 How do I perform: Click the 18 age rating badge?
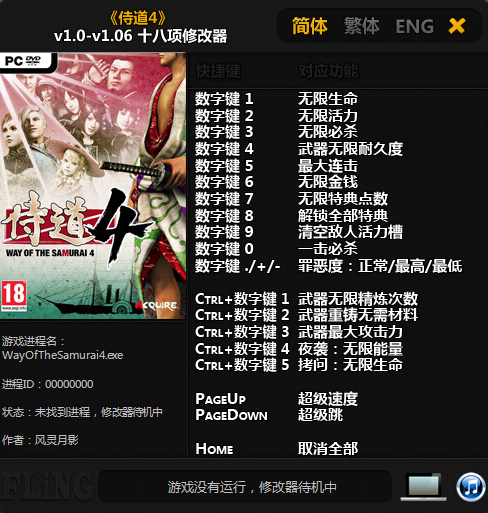coord(14,295)
